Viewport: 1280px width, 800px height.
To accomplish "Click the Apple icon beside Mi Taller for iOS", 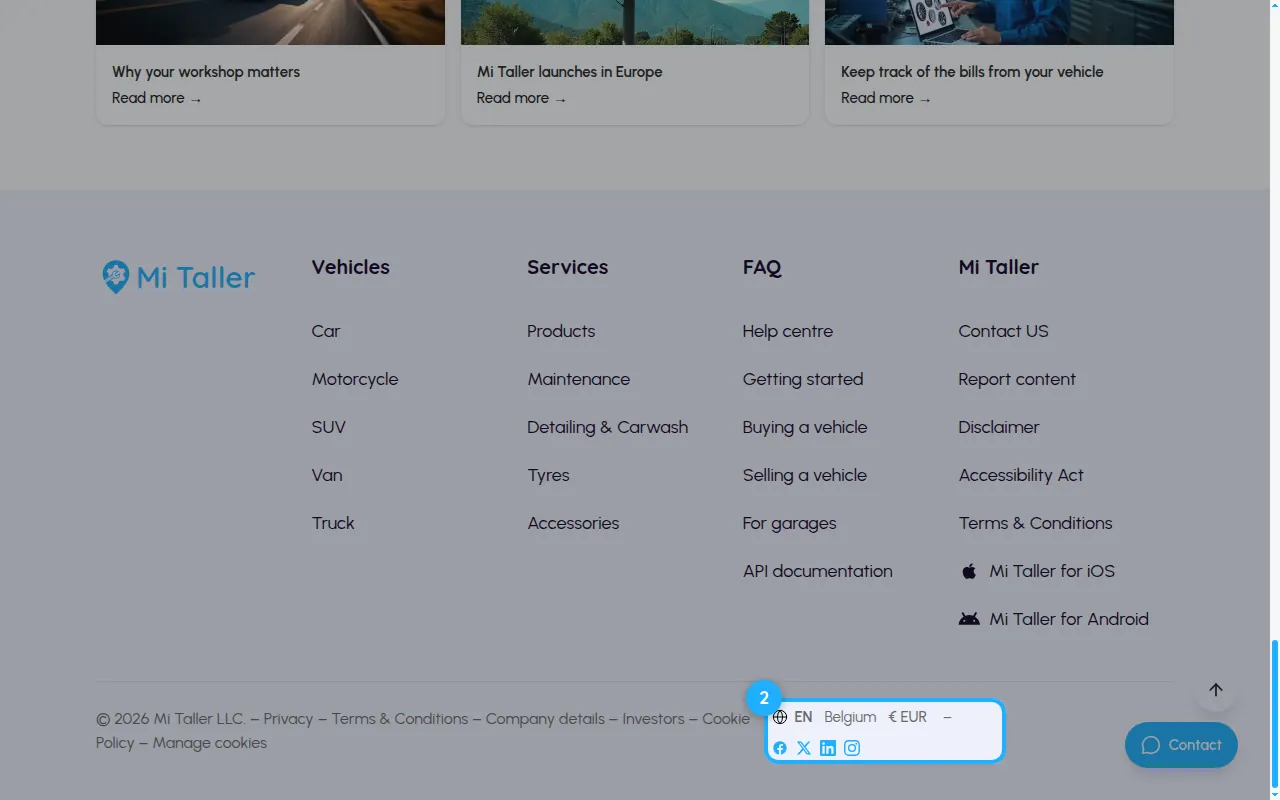I will click(968, 571).
